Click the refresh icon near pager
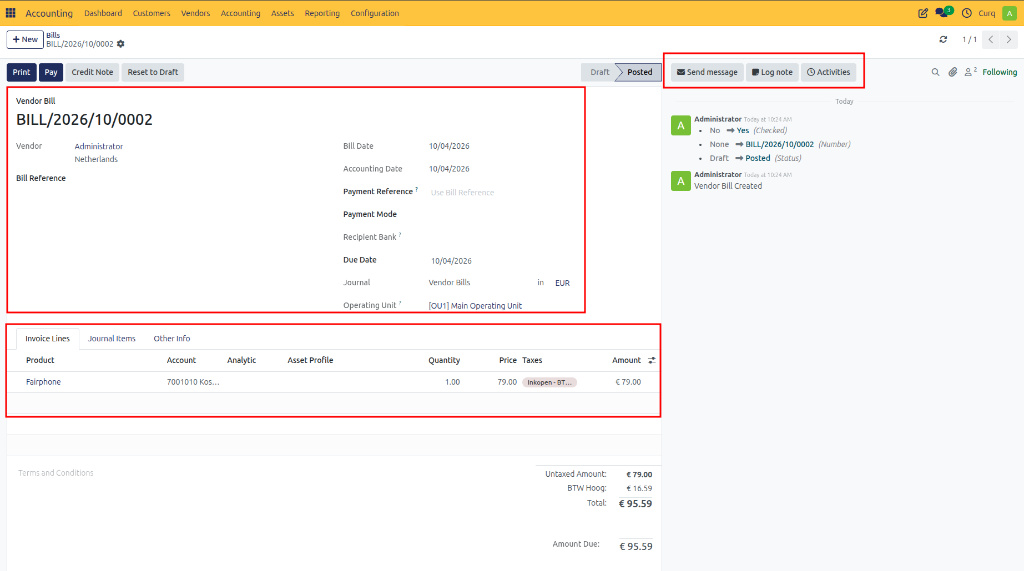This screenshot has height=571, width=1024. pyautogui.click(x=943, y=39)
